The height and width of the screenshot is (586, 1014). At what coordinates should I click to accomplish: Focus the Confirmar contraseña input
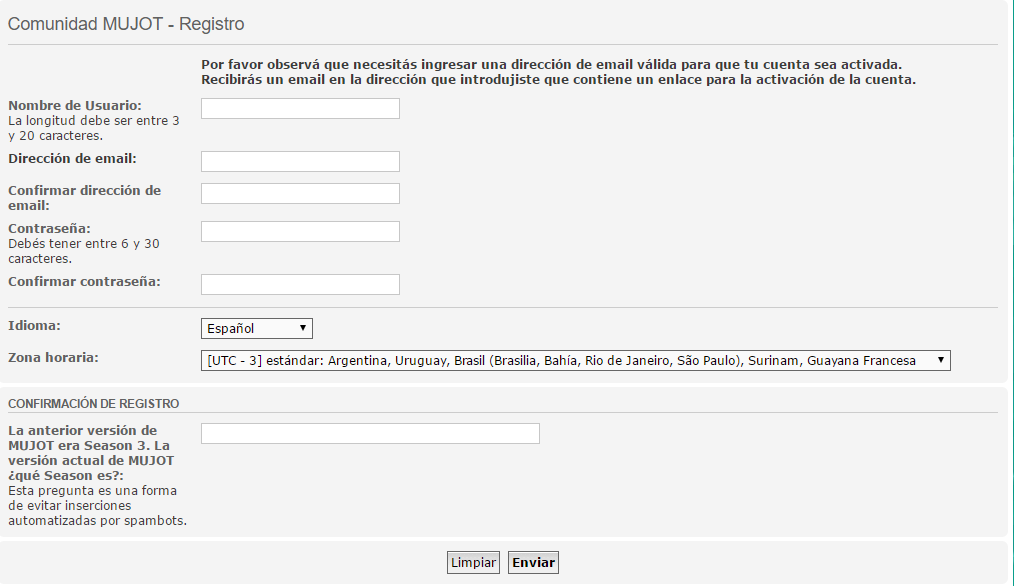pos(300,285)
